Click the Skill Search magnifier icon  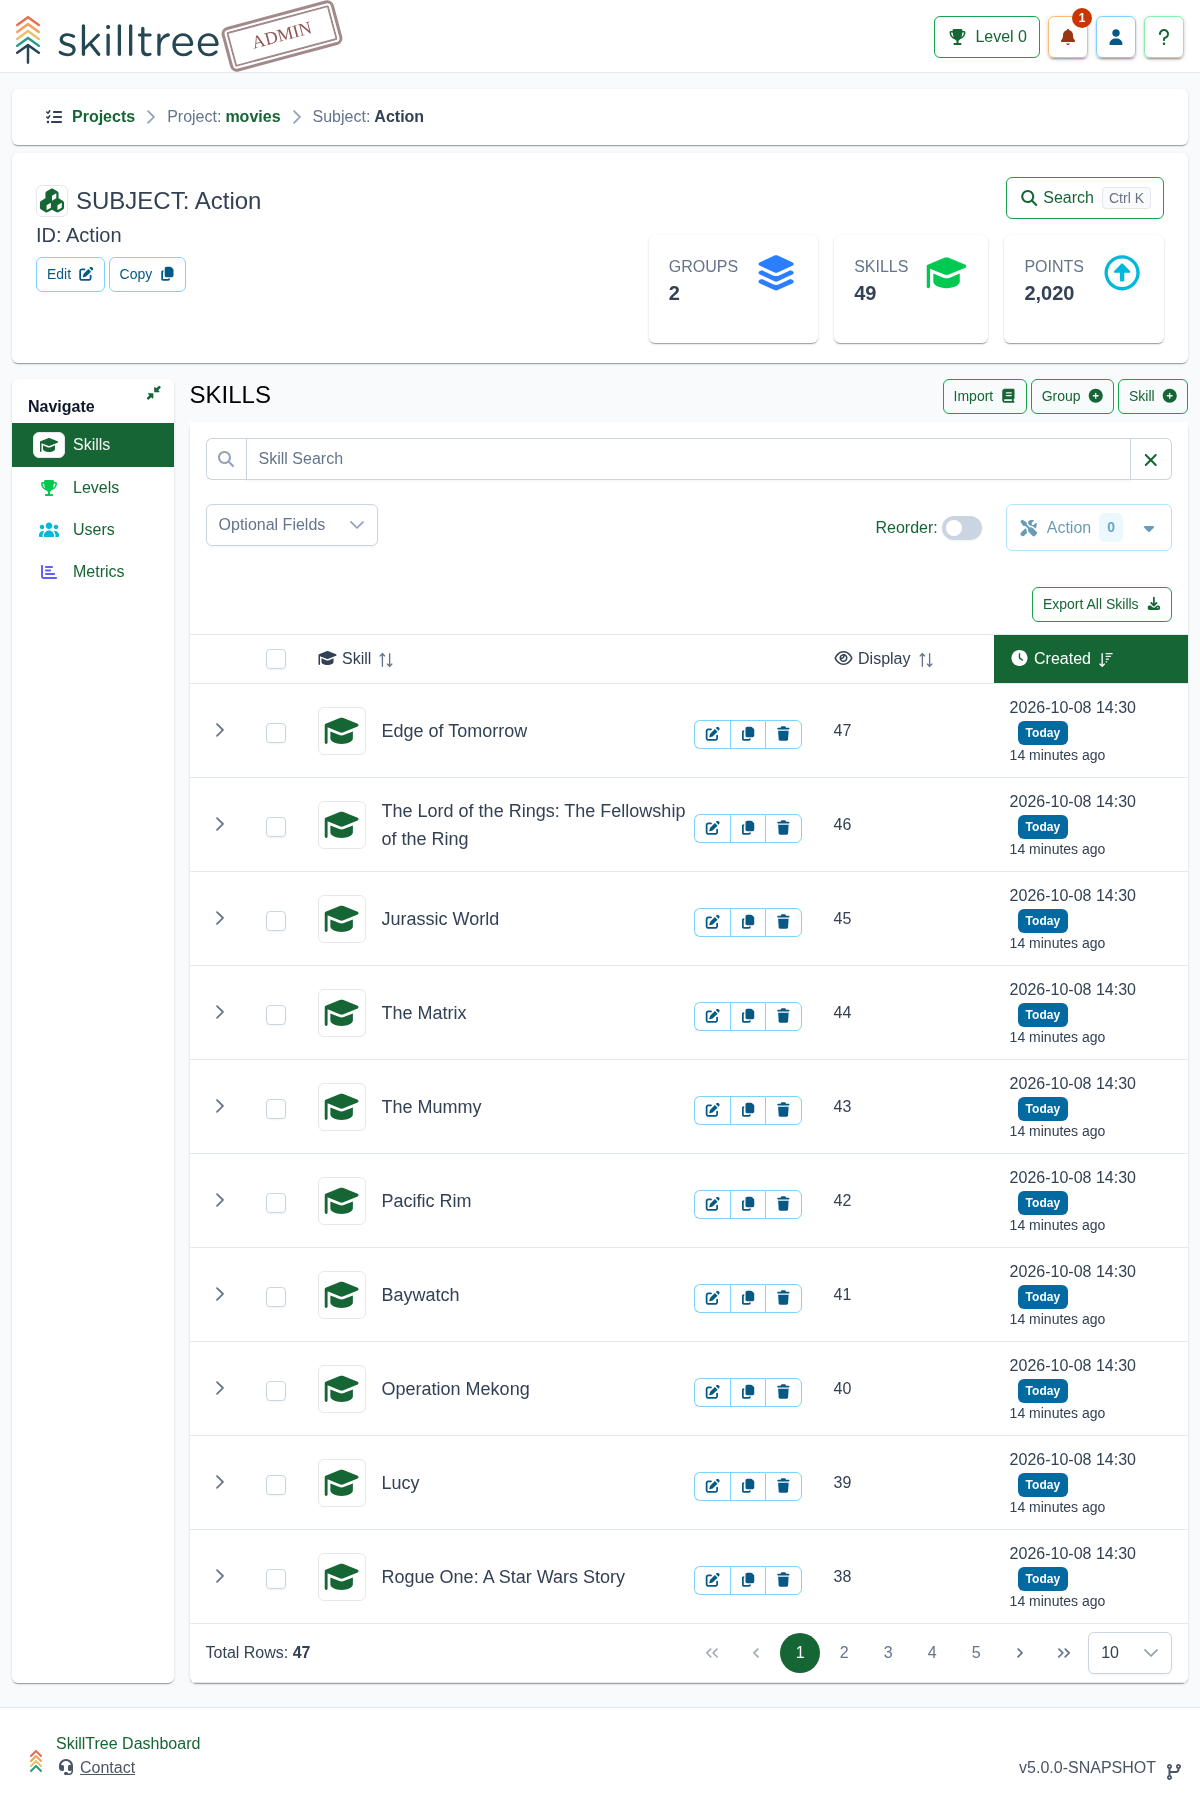tap(226, 459)
